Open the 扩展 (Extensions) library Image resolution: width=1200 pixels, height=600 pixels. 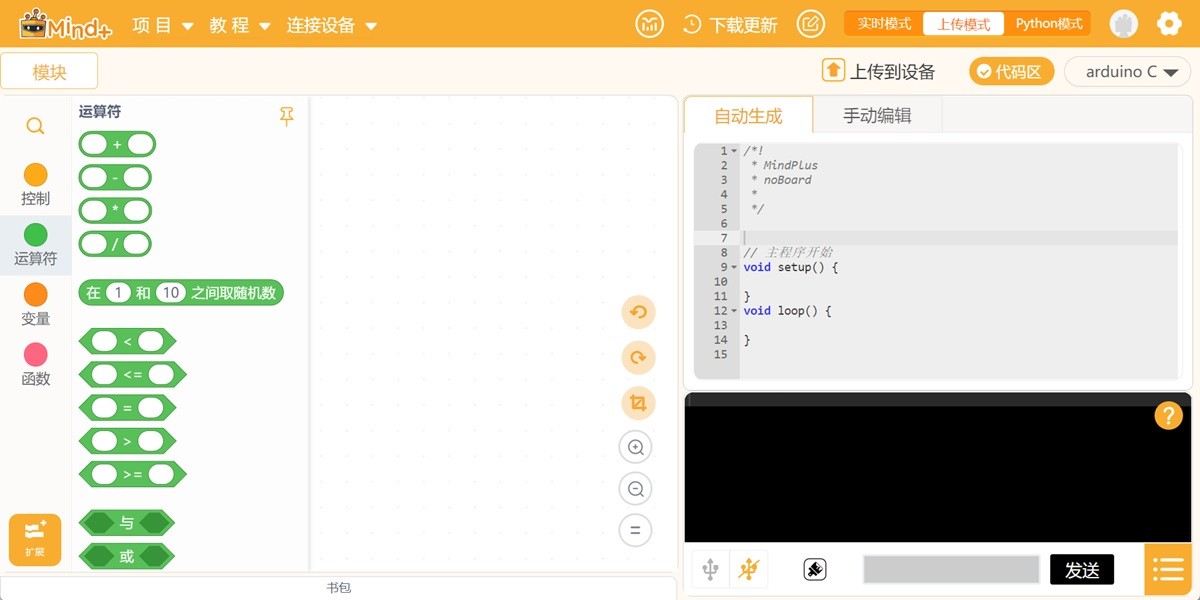point(34,539)
